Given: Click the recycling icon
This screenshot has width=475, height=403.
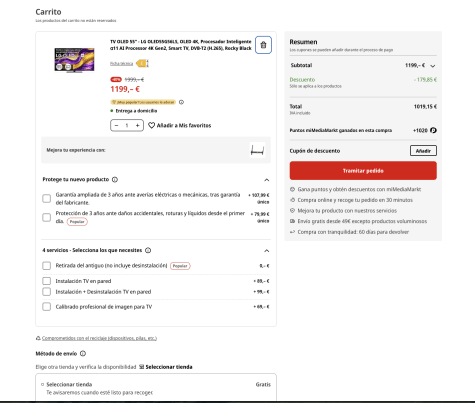Looking at the screenshot, I should 38,338.
